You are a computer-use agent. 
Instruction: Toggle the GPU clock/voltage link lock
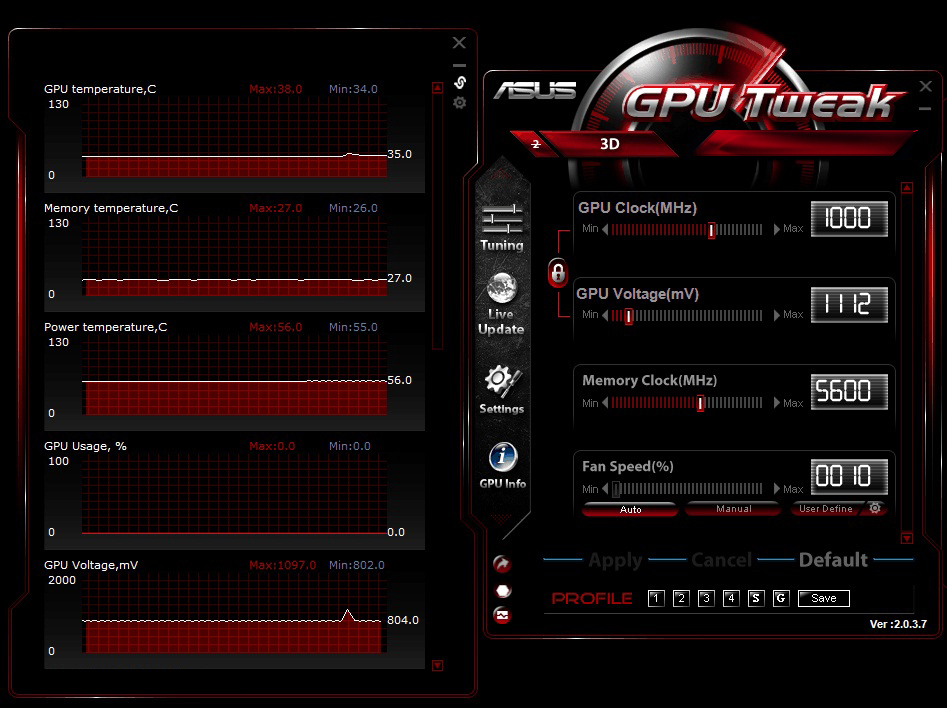coord(557,273)
